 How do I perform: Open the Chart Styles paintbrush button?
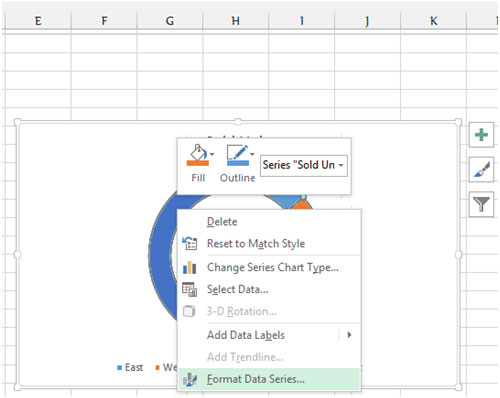click(481, 170)
